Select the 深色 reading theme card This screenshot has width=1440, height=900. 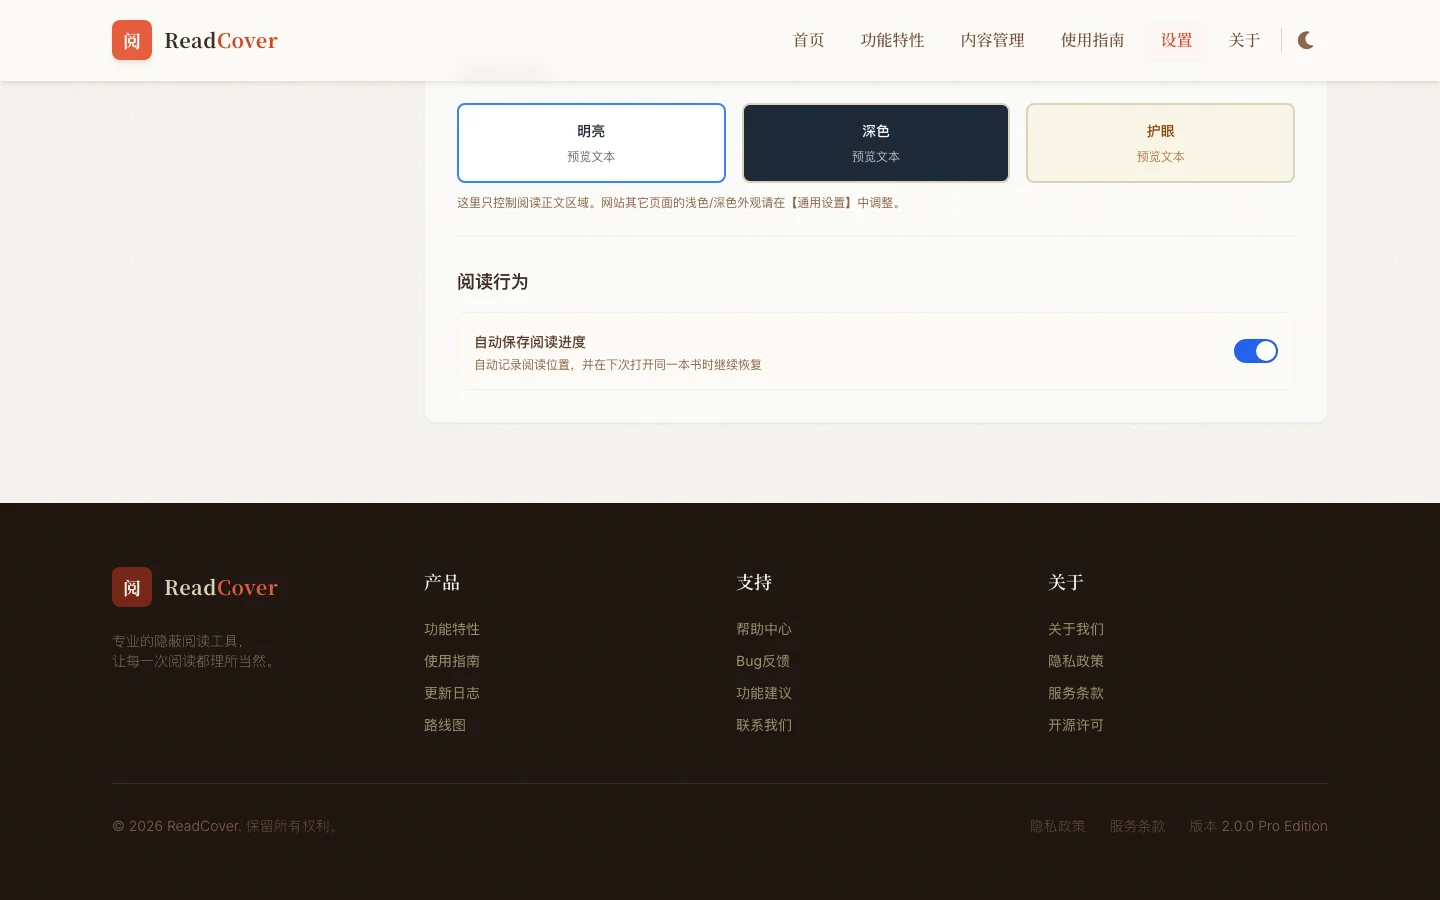coord(876,143)
